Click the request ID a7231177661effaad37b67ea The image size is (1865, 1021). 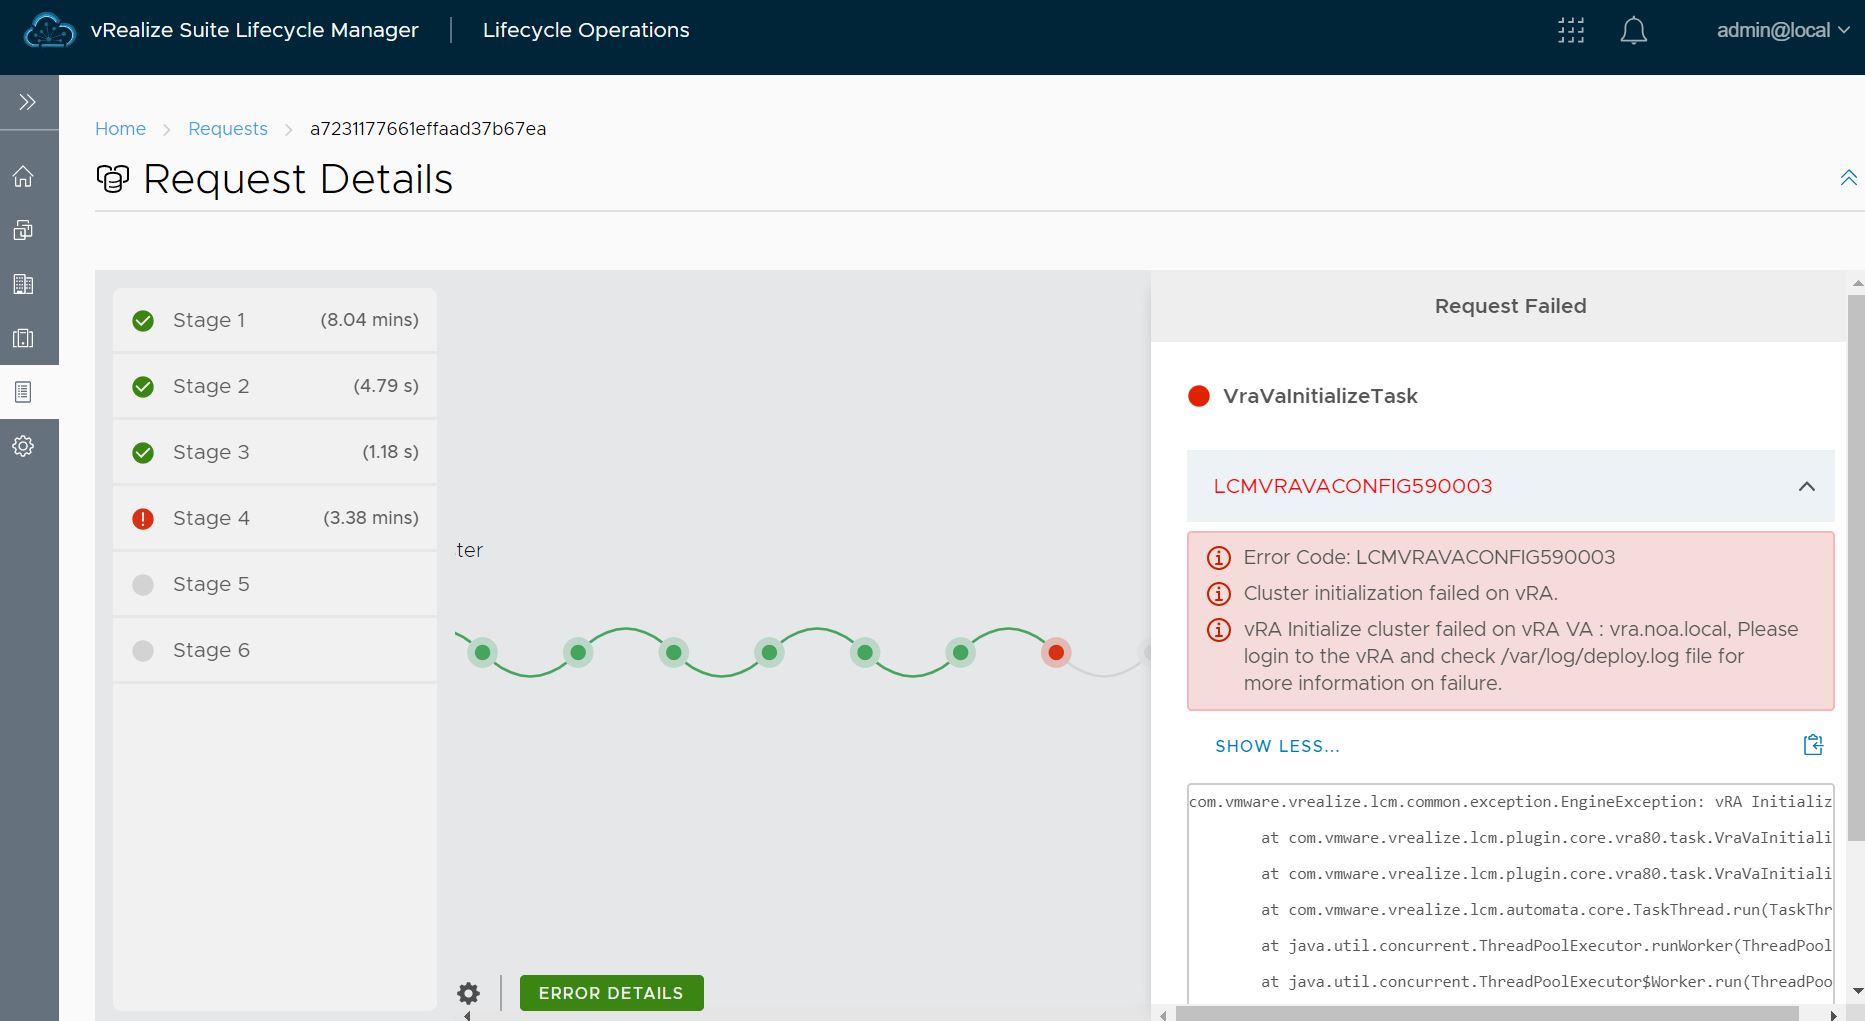point(428,129)
